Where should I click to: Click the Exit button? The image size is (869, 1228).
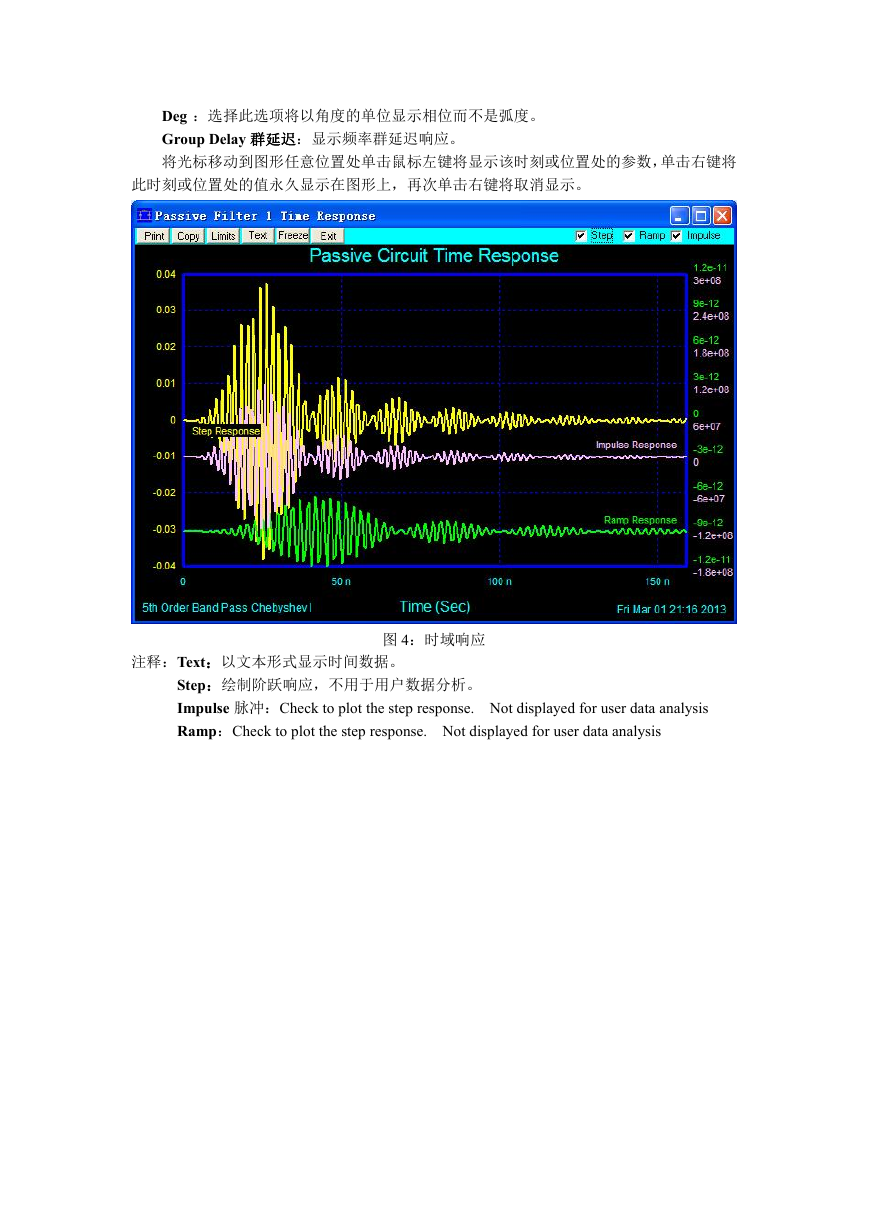[328, 236]
